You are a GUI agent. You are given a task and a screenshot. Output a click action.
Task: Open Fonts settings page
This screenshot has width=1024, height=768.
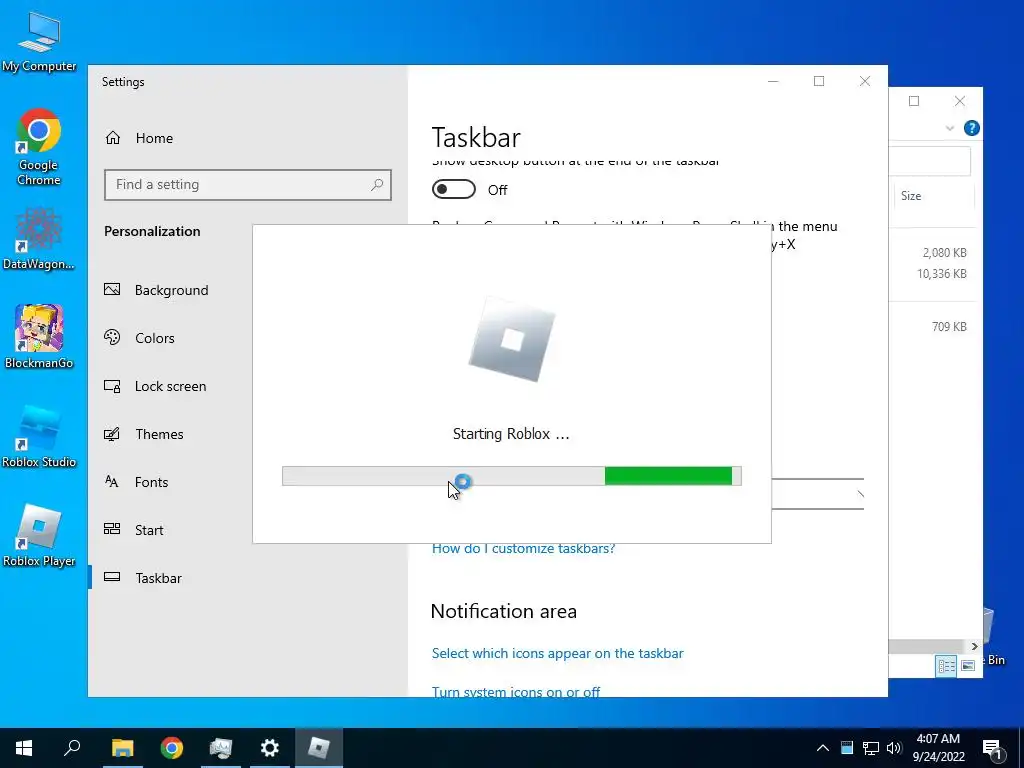[x=136, y=482]
